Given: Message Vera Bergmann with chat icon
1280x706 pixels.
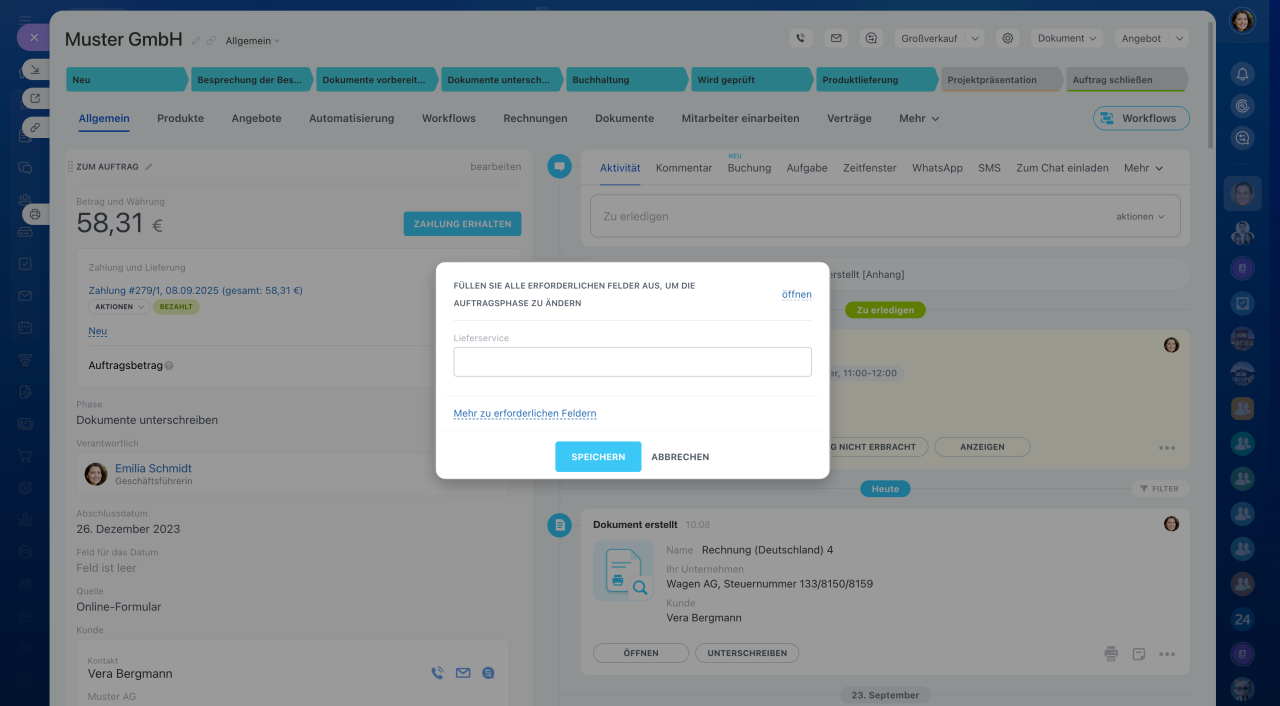Looking at the screenshot, I should point(488,673).
